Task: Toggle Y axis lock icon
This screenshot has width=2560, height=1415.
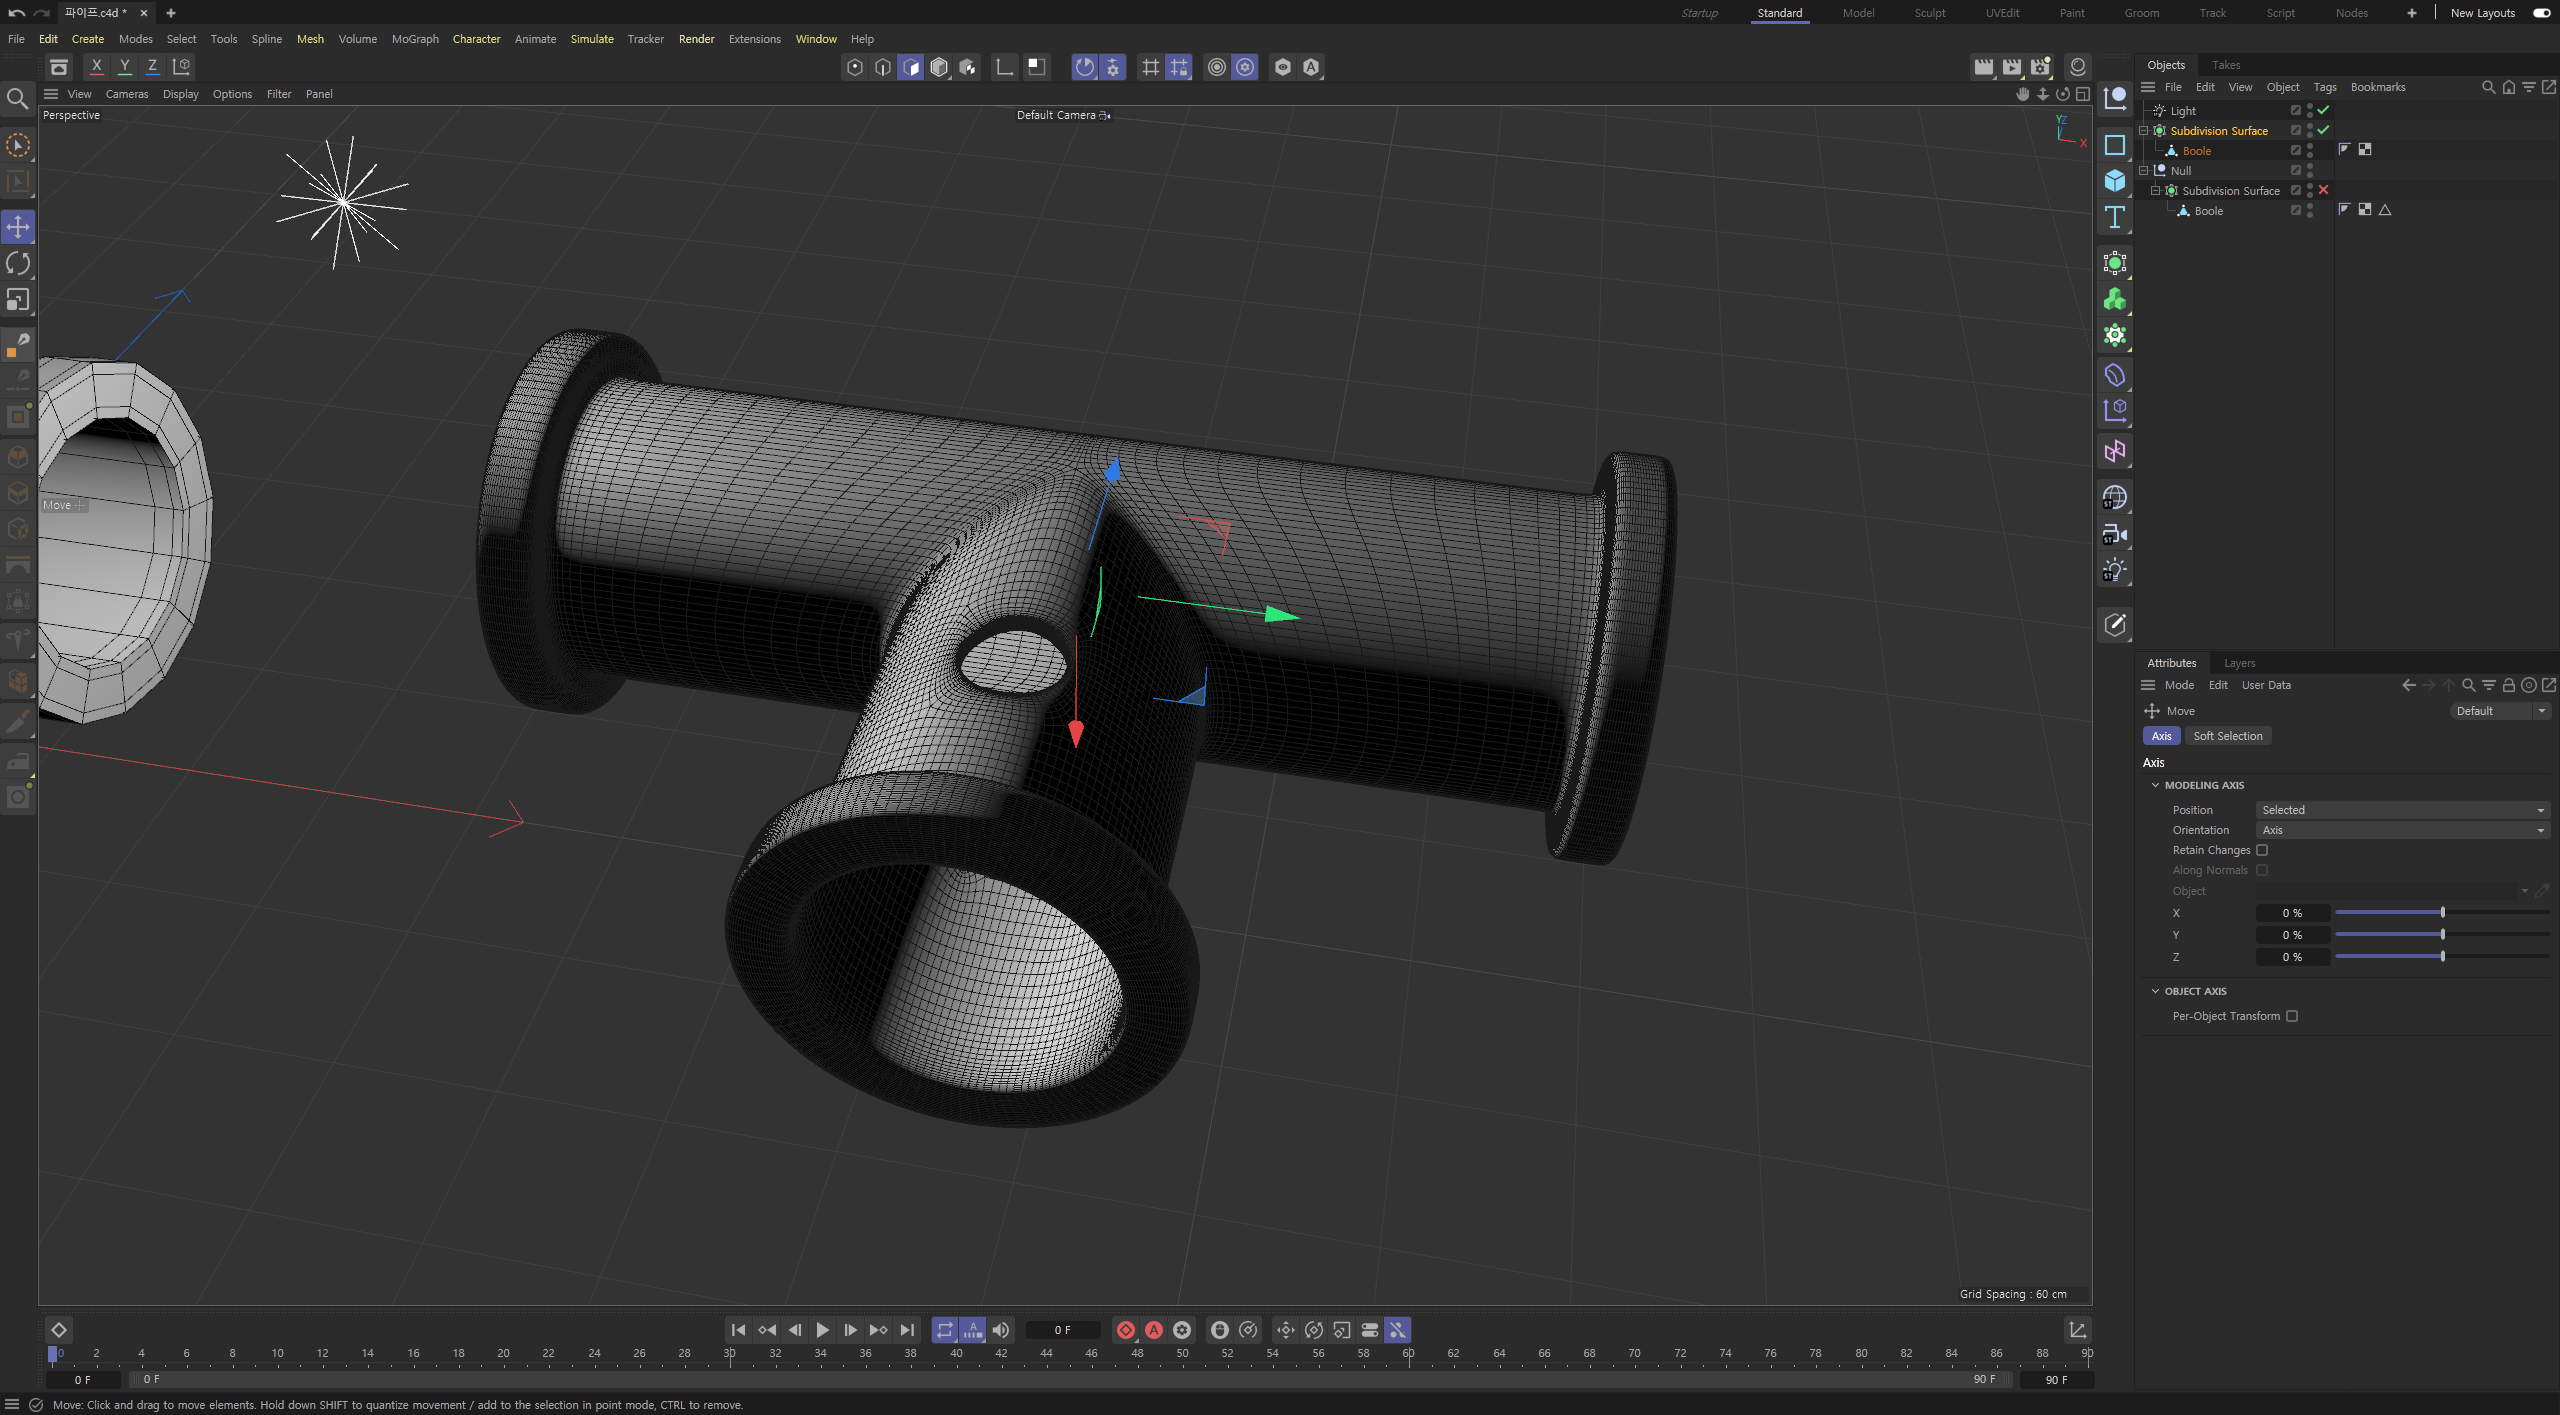Action: click(x=124, y=67)
